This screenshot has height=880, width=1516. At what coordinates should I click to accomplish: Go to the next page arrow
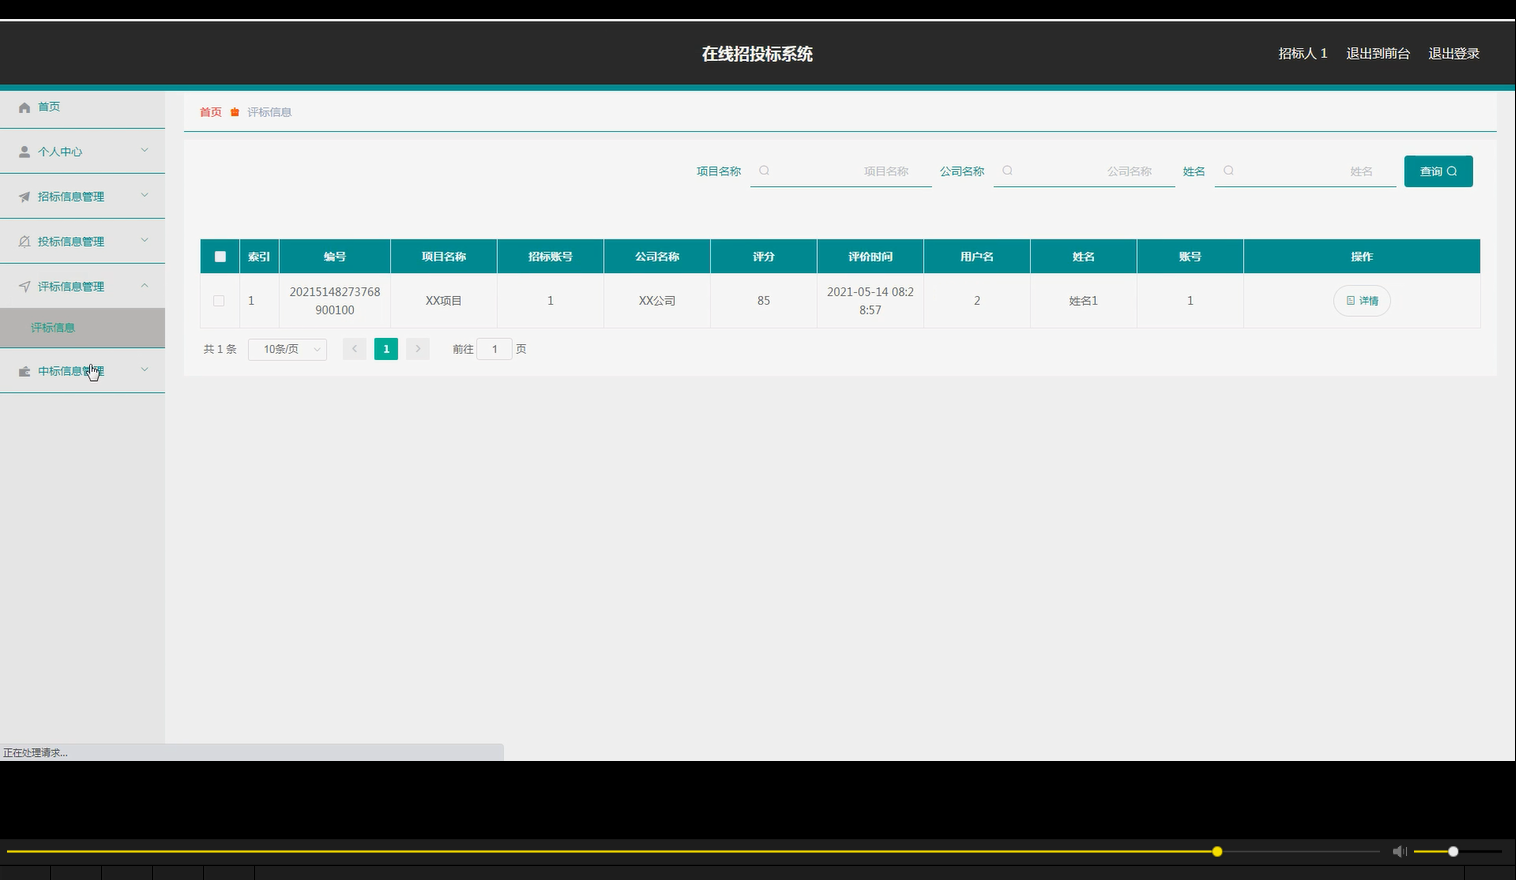(418, 349)
